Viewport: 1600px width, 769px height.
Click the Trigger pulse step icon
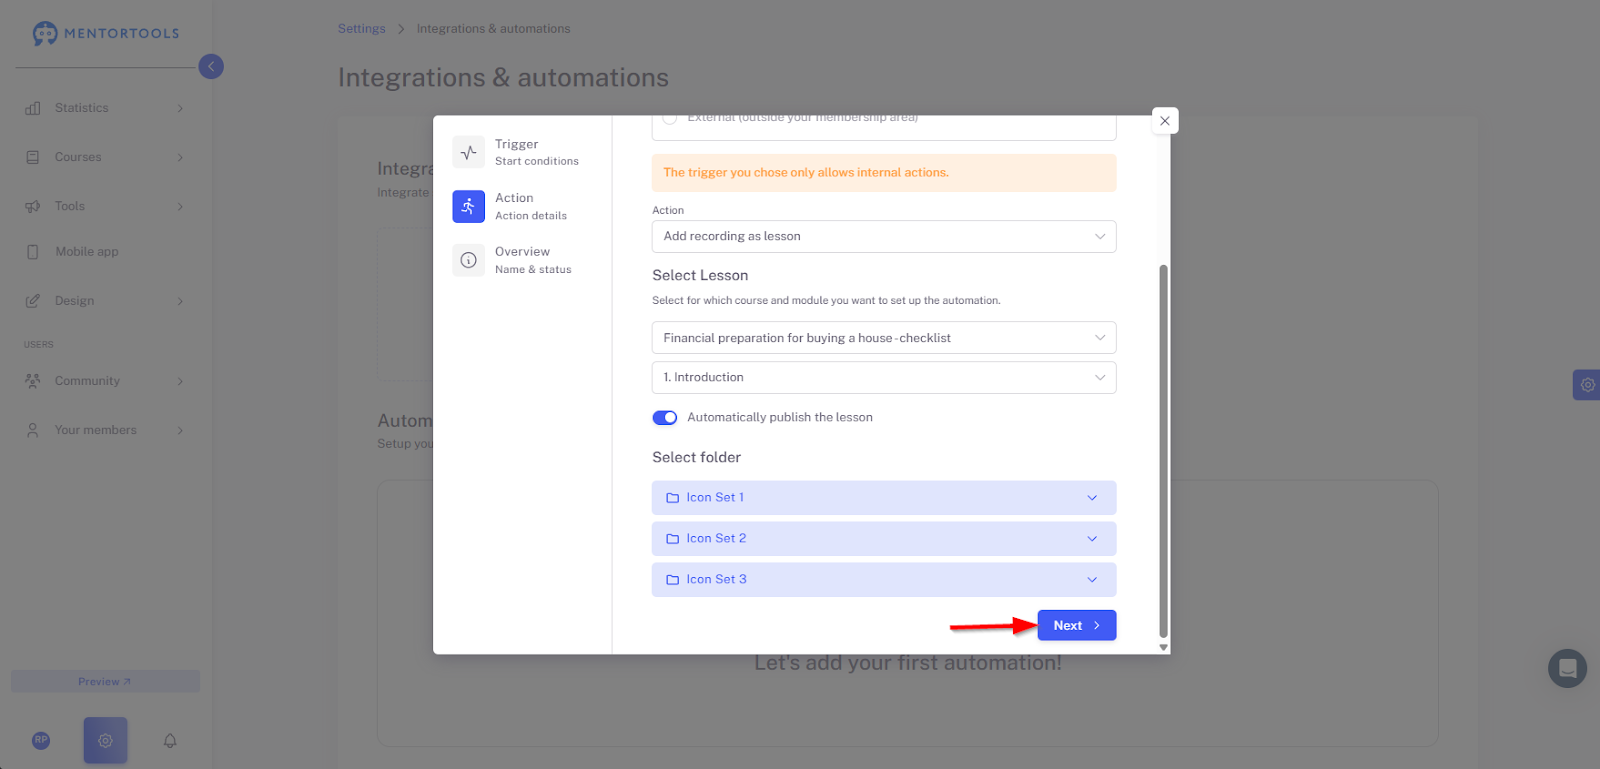point(469,152)
